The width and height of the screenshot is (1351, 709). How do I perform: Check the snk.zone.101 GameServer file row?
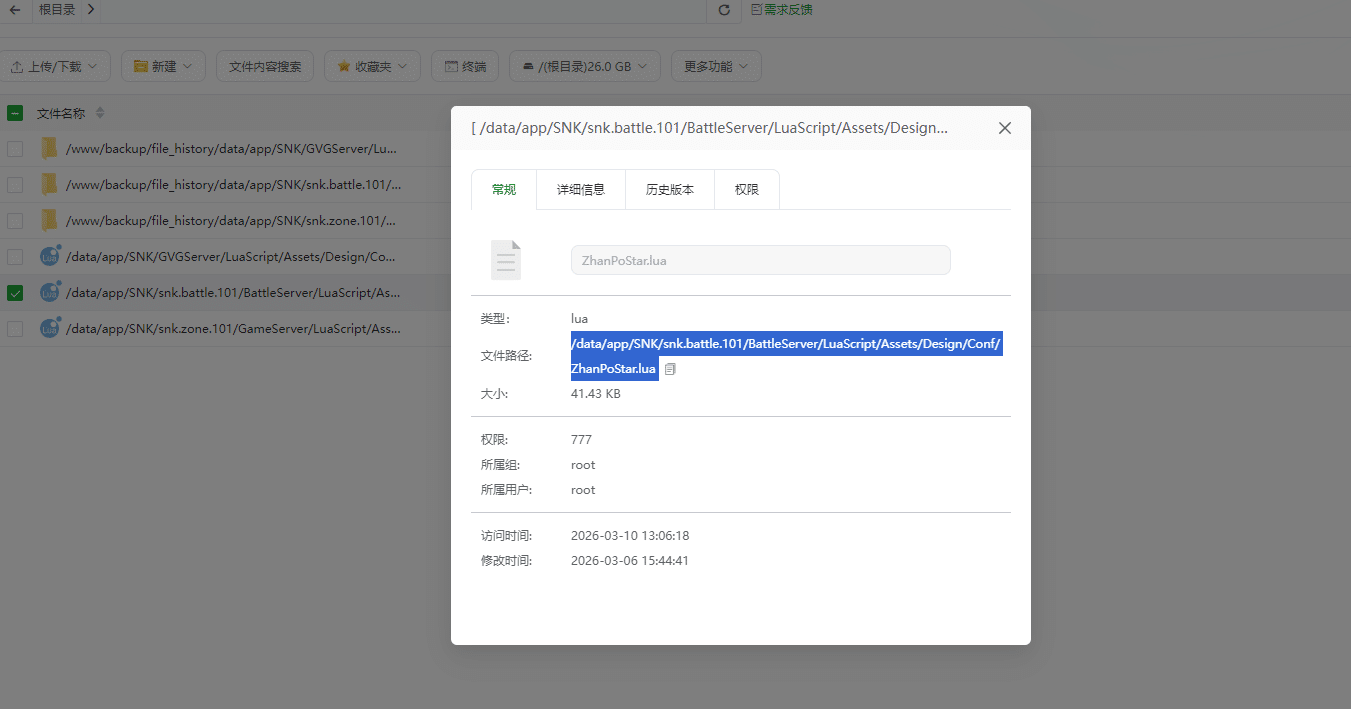point(14,328)
